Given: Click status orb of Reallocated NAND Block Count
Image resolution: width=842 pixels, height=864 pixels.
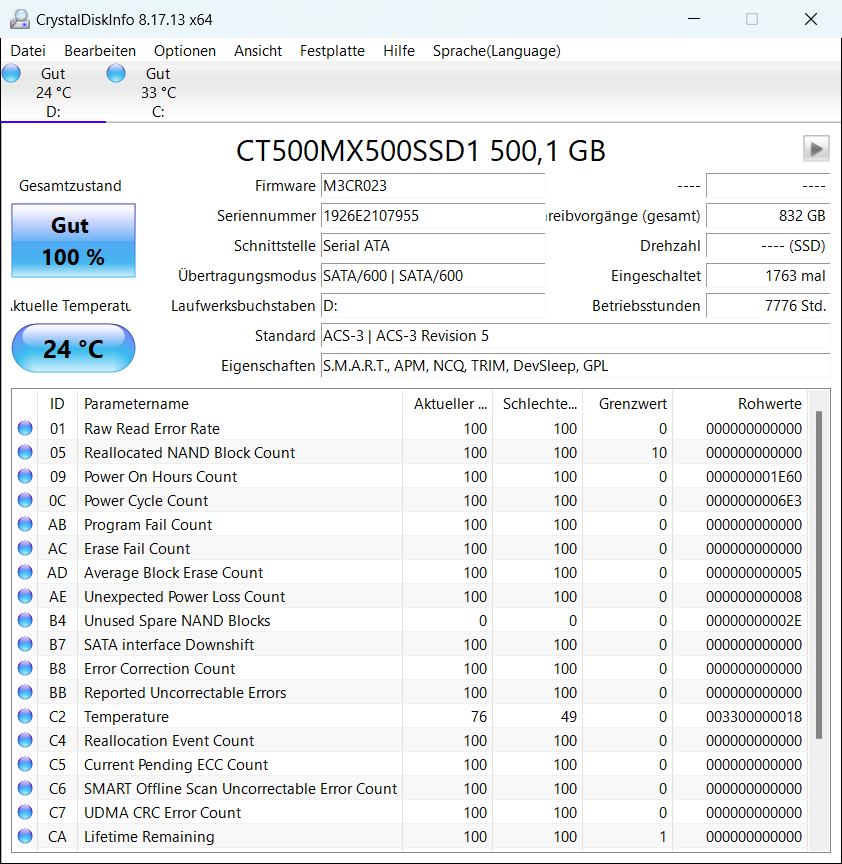Looking at the screenshot, I should pyautogui.click(x=25, y=452).
